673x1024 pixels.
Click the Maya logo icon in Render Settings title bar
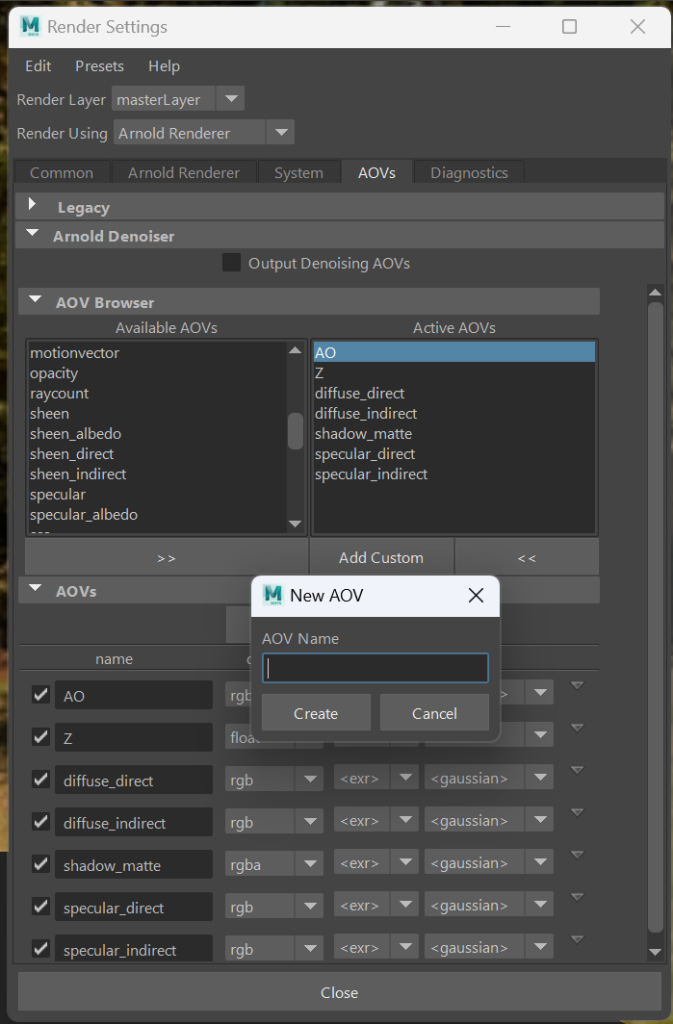coord(30,26)
